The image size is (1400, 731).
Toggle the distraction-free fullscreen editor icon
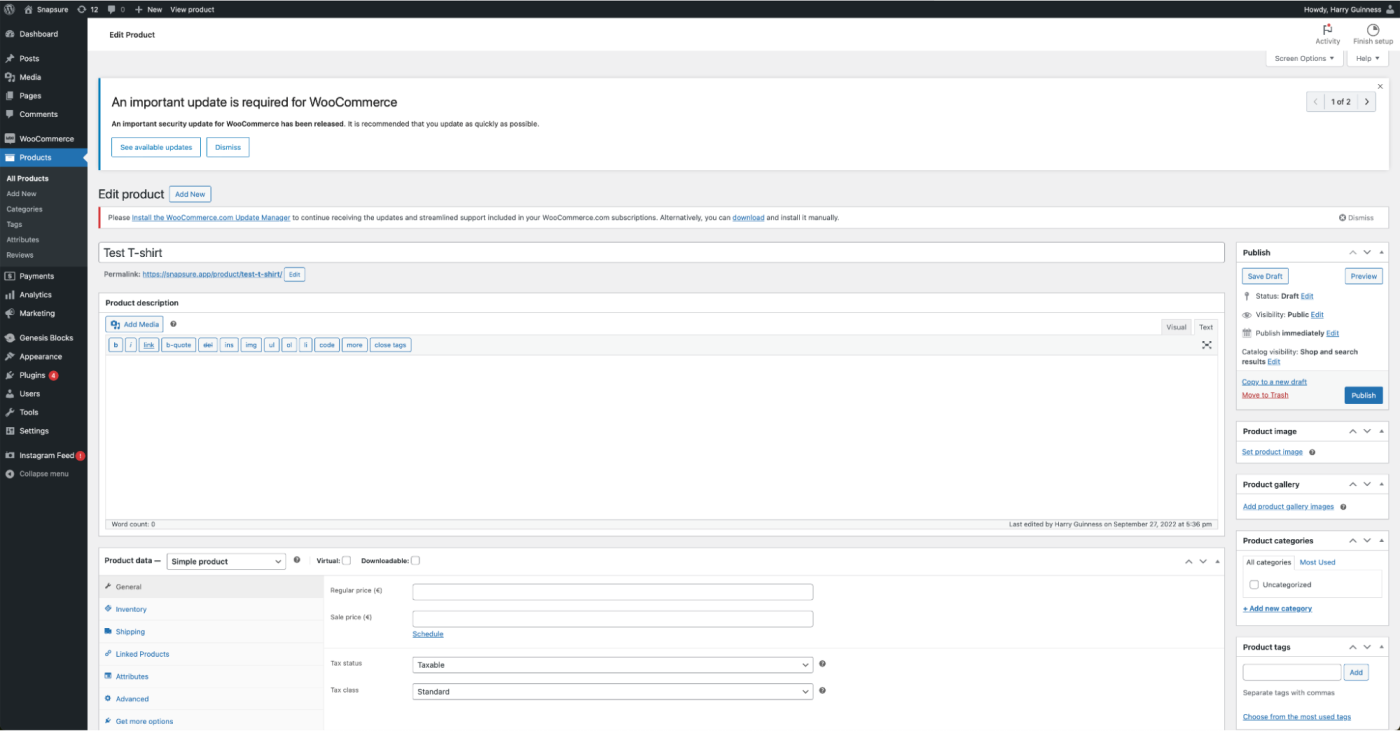click(x=1207, y=345)
